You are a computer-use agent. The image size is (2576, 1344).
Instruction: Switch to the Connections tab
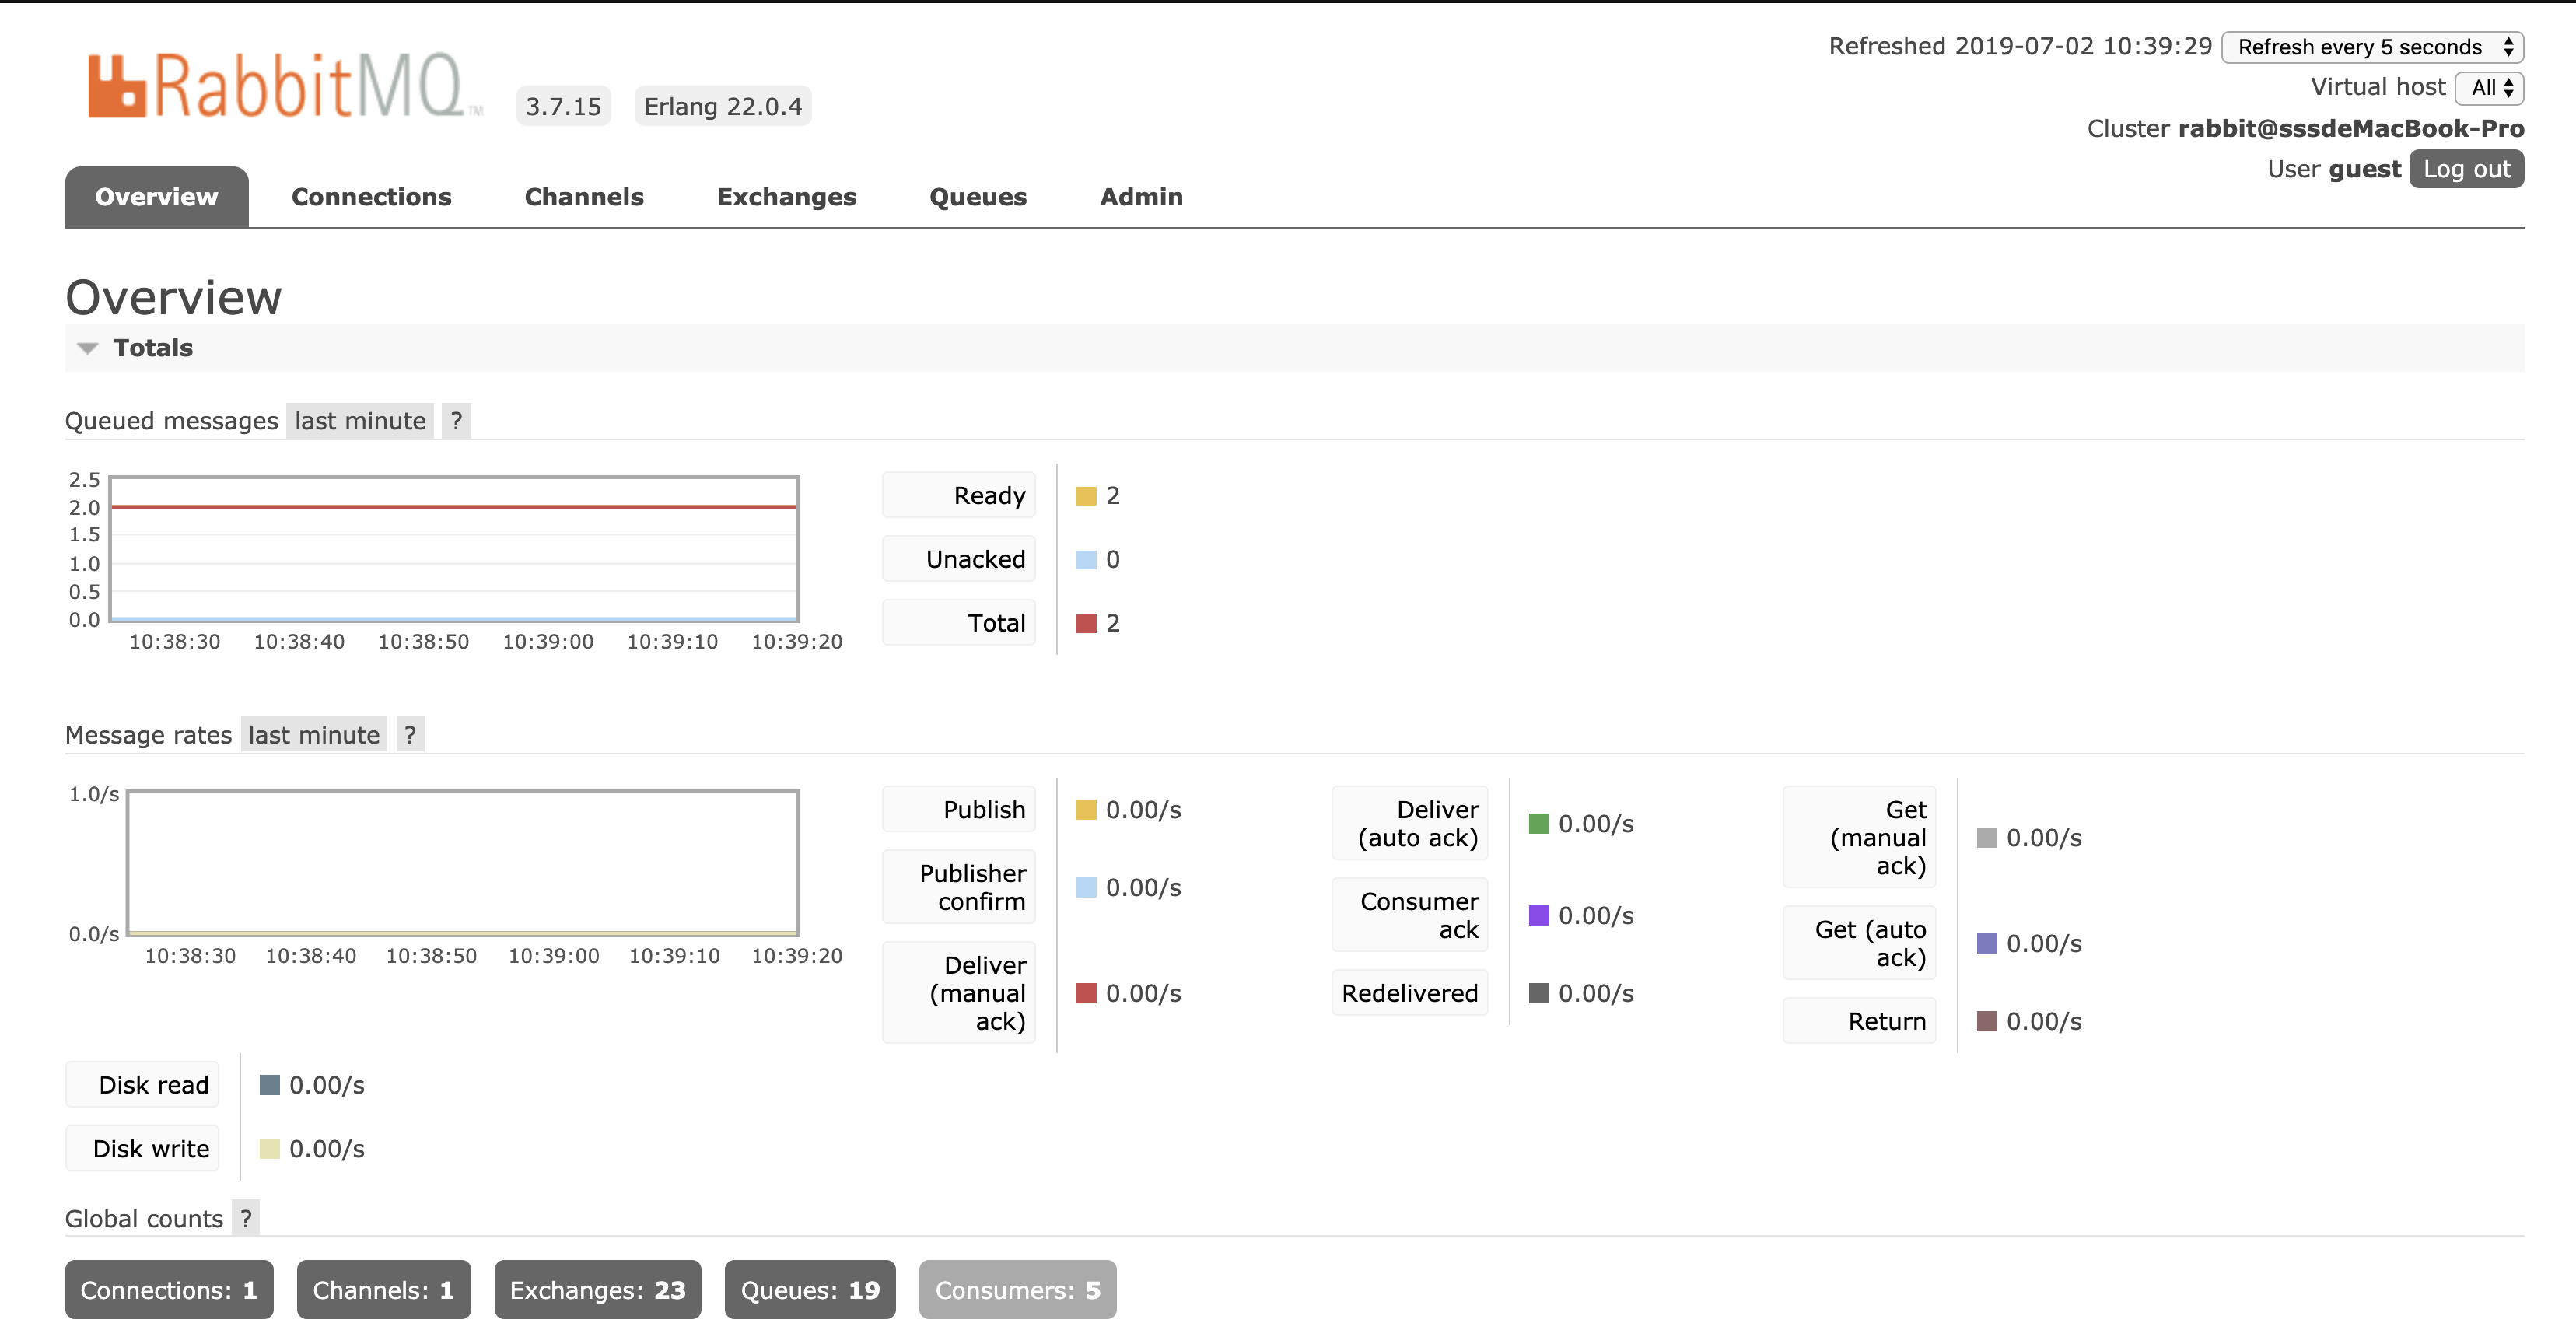[x=371, y=197]
